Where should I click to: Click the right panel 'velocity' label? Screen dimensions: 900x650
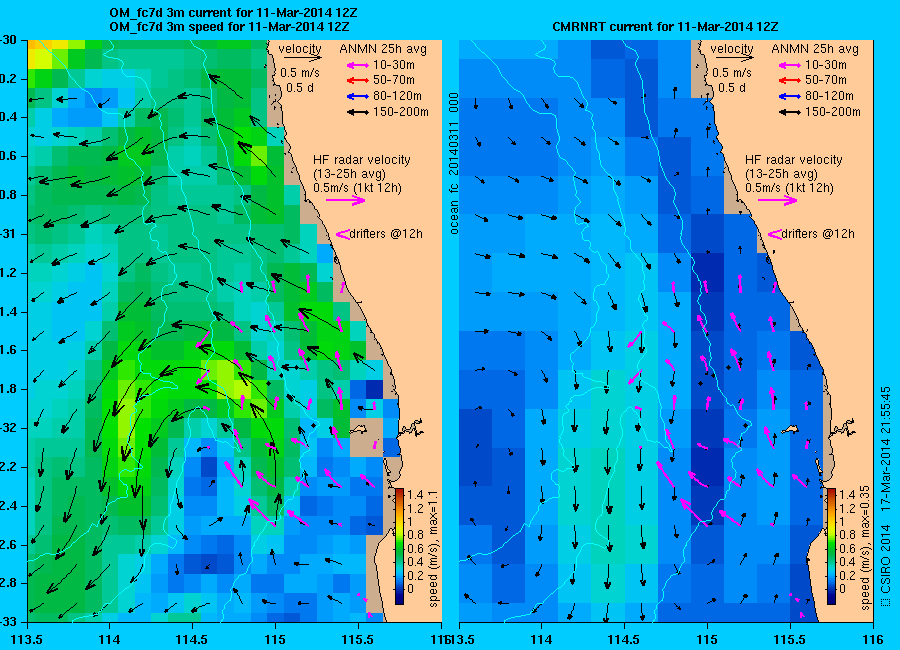tap(731, 49)
